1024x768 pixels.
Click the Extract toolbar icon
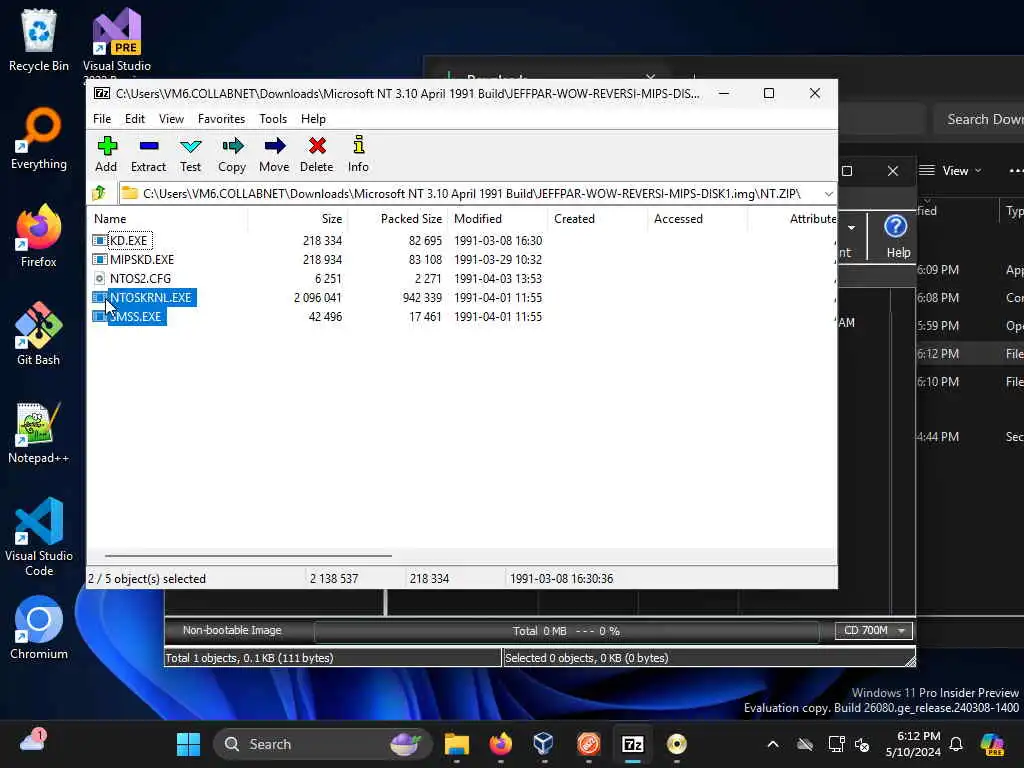tap(148, 154)
